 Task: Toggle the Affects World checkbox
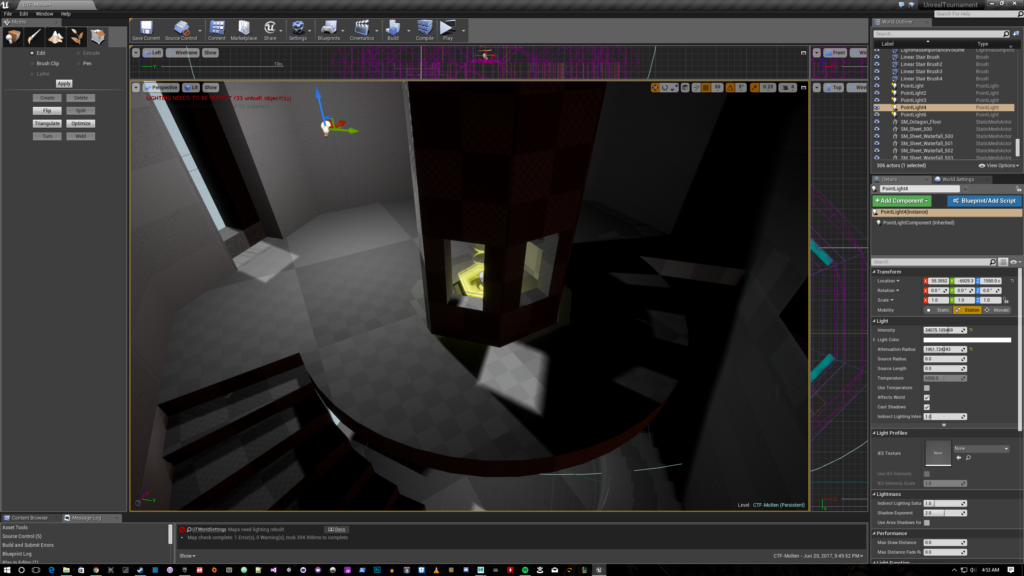coord(927,397)
